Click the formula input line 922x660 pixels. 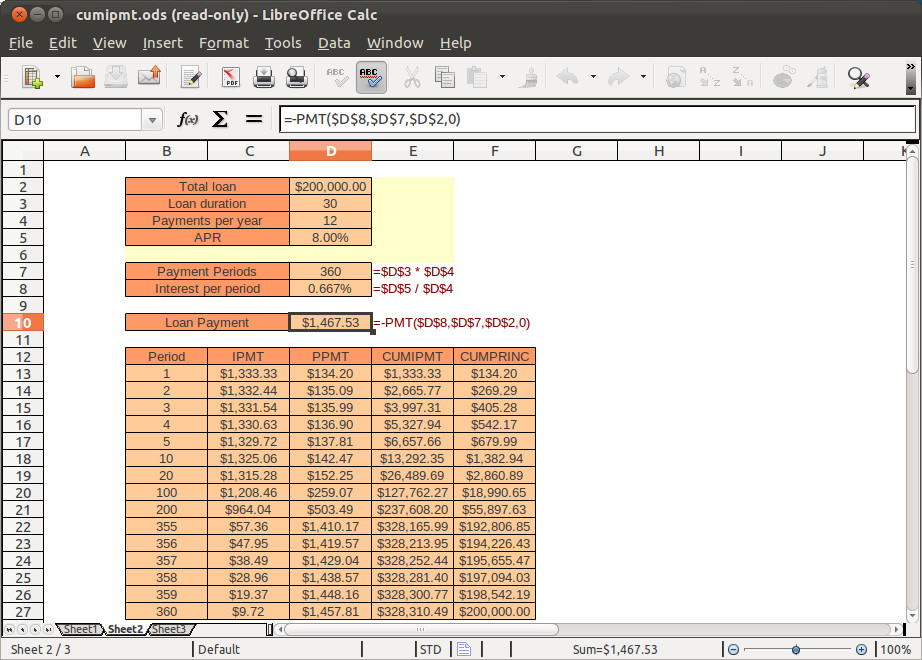pos(597,119)
